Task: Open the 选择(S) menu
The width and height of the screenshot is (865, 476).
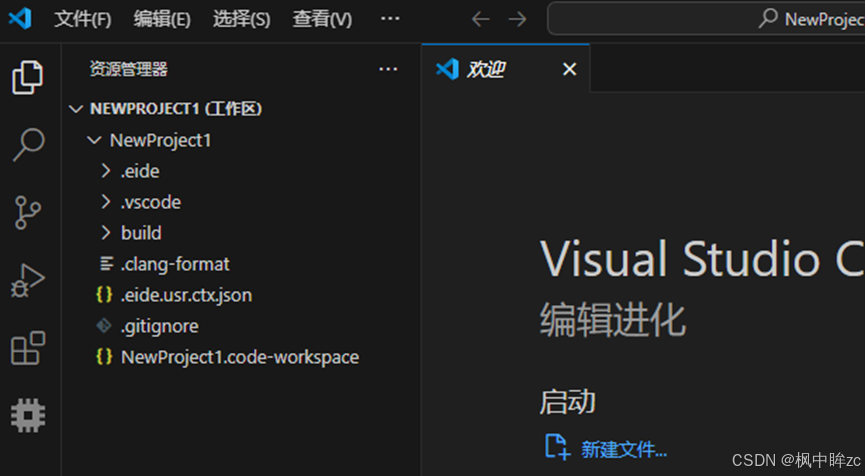Action: (242, 19)
